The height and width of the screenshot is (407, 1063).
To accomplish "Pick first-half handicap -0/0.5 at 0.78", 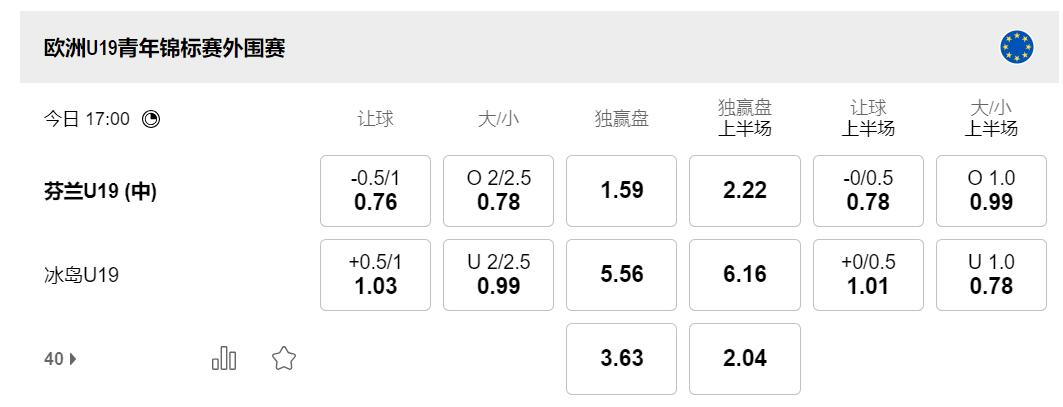I will [868, 191].
